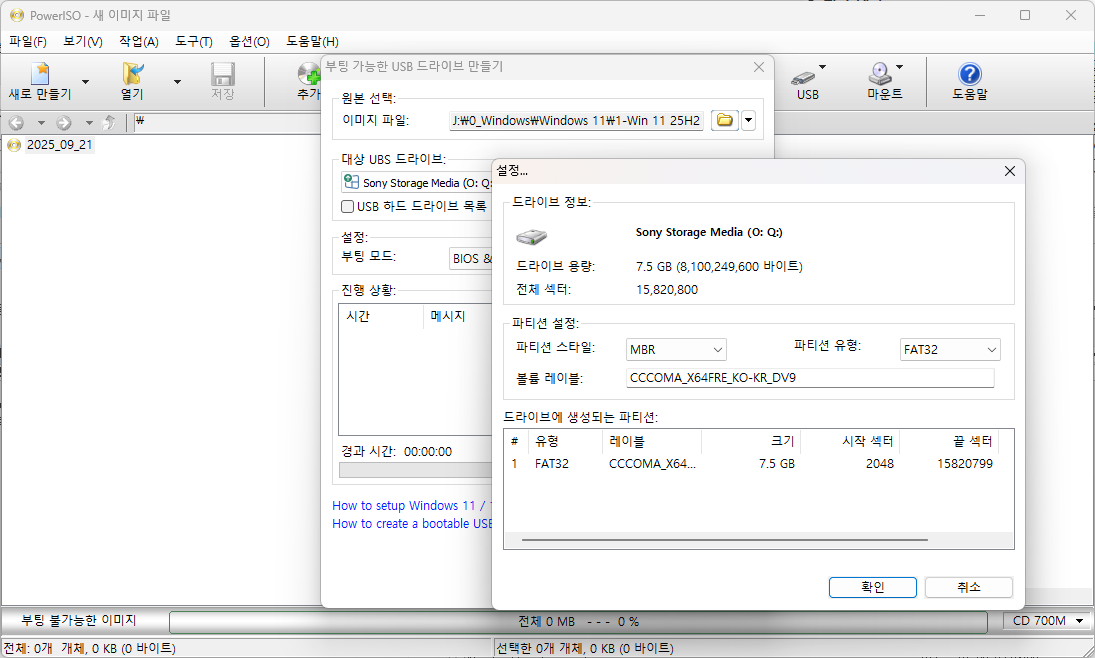
Task: Open the 마운트 dropdown arrow
Action: pyautogui.click(x=899, y=67)
